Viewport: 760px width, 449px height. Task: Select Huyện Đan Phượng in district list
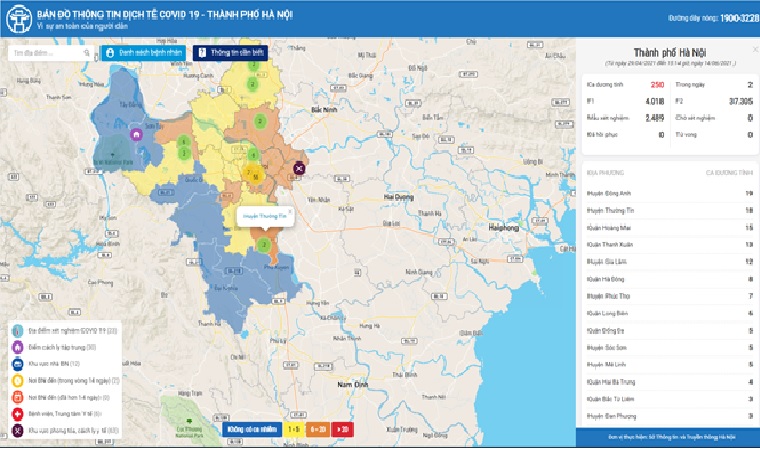[669, 417]
